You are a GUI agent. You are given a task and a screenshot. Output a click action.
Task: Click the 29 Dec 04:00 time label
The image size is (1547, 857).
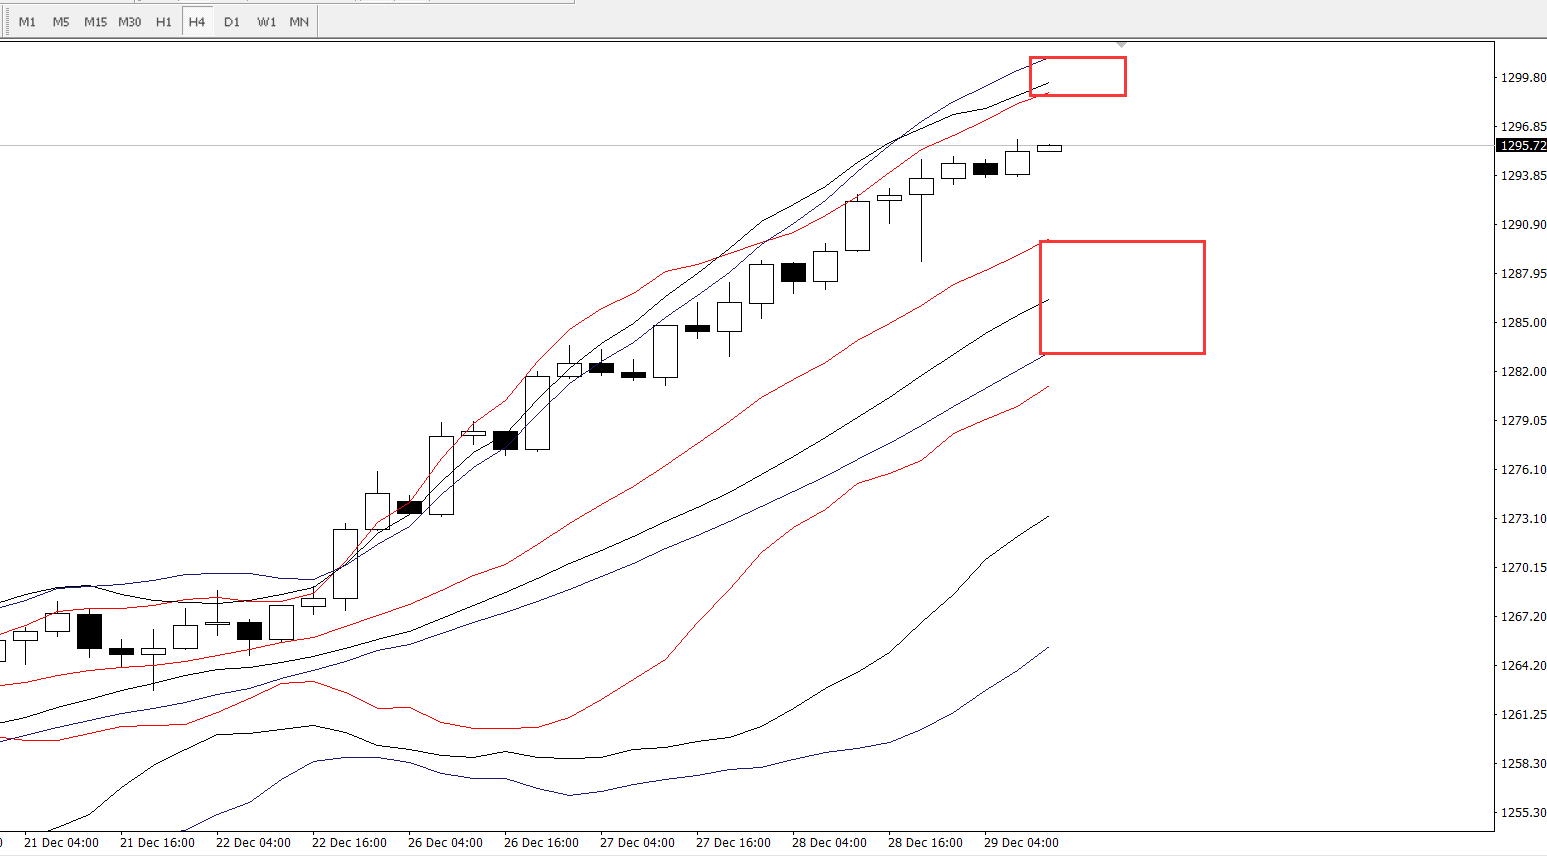(x=1021, y=843)
